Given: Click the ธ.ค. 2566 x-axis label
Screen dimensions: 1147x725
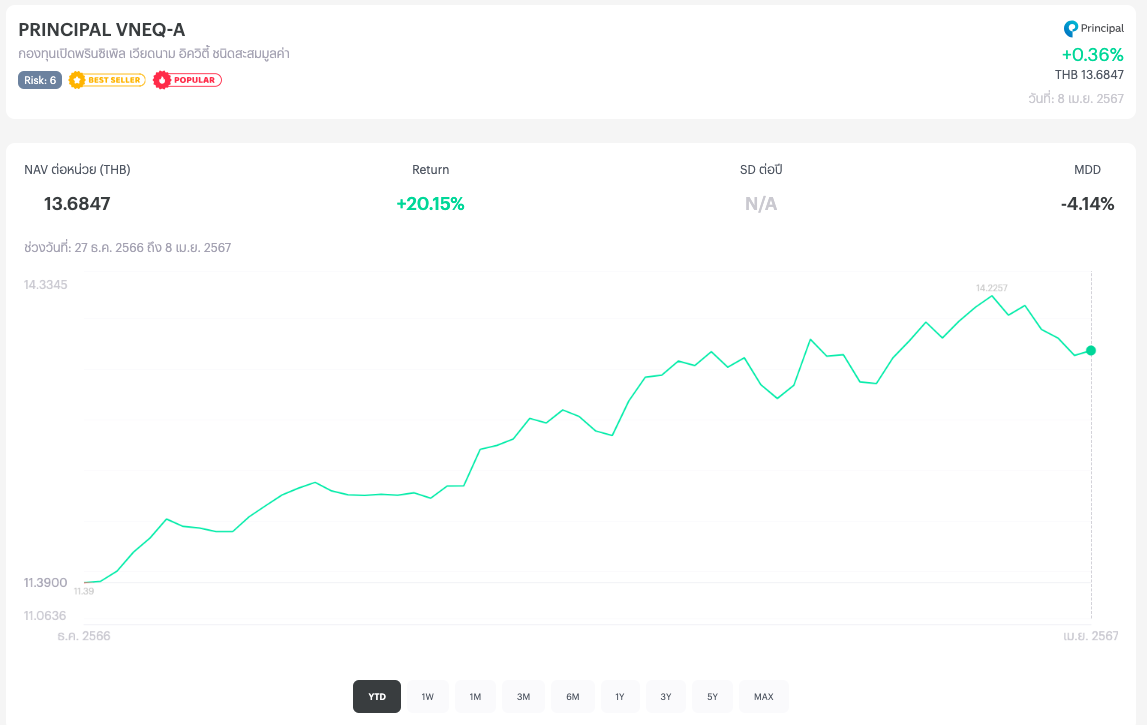Looking at the screenshot, I should pyautogui.click(x=84, y=636).
